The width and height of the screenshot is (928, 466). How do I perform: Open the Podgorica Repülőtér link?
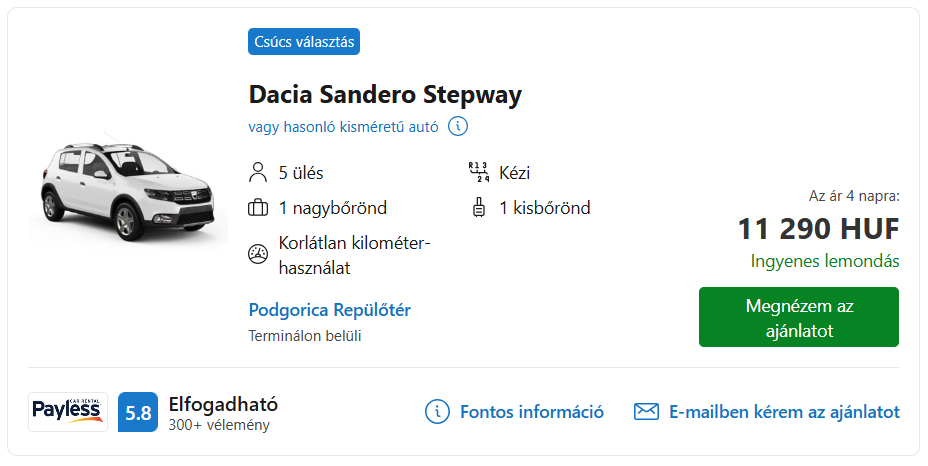(x=330, y=310)
